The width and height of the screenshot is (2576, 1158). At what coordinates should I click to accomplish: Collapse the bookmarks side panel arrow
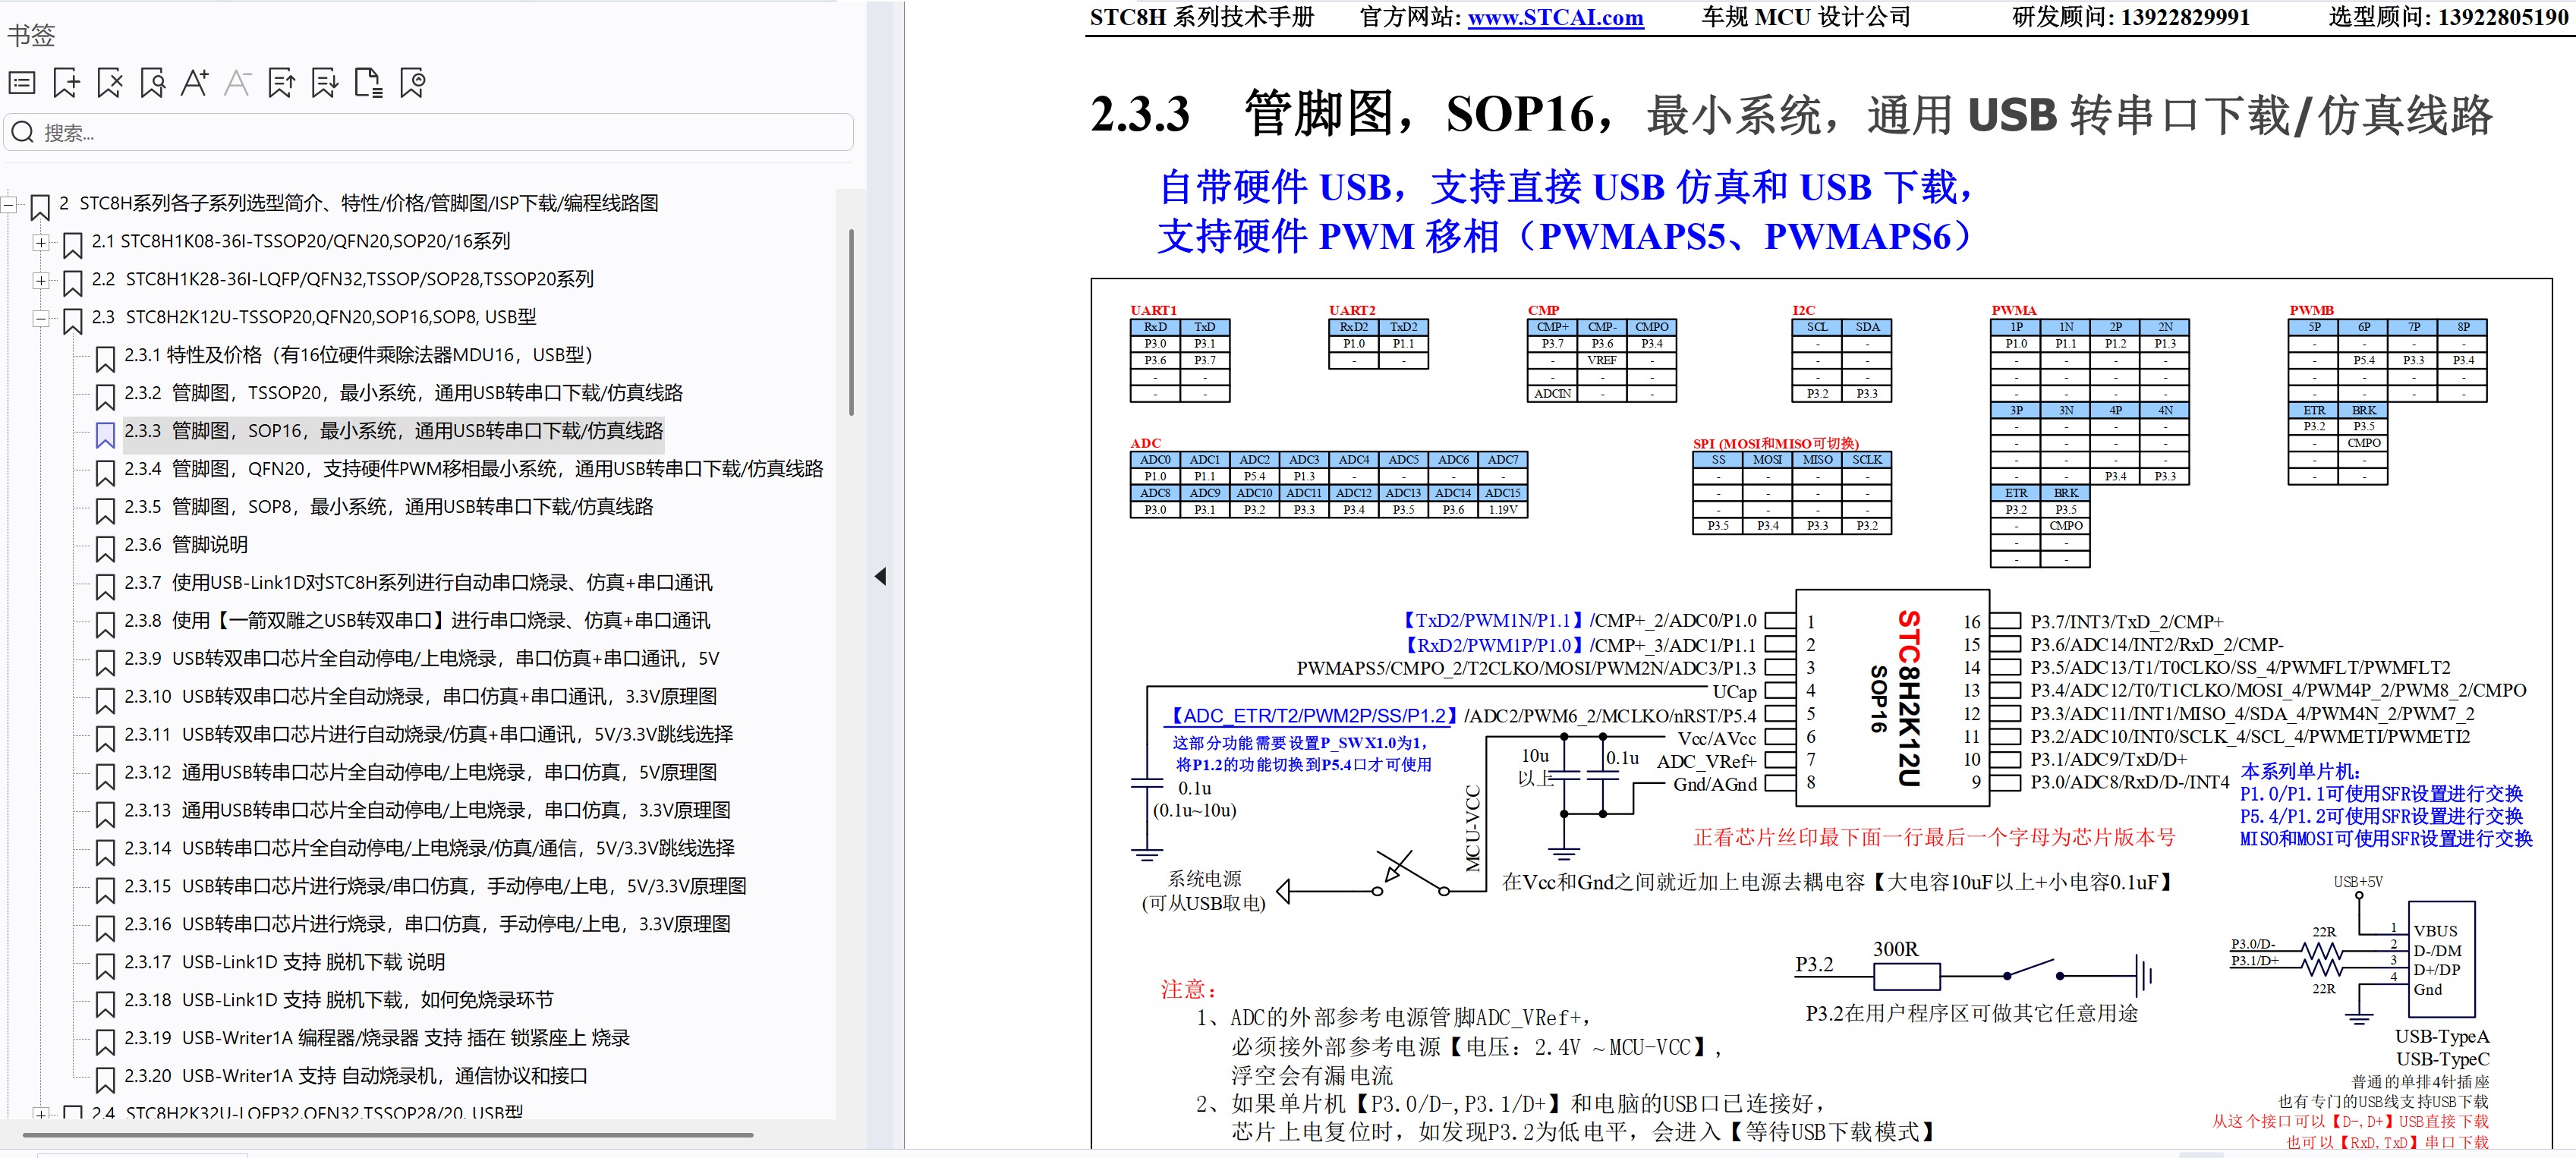point(880,577)
